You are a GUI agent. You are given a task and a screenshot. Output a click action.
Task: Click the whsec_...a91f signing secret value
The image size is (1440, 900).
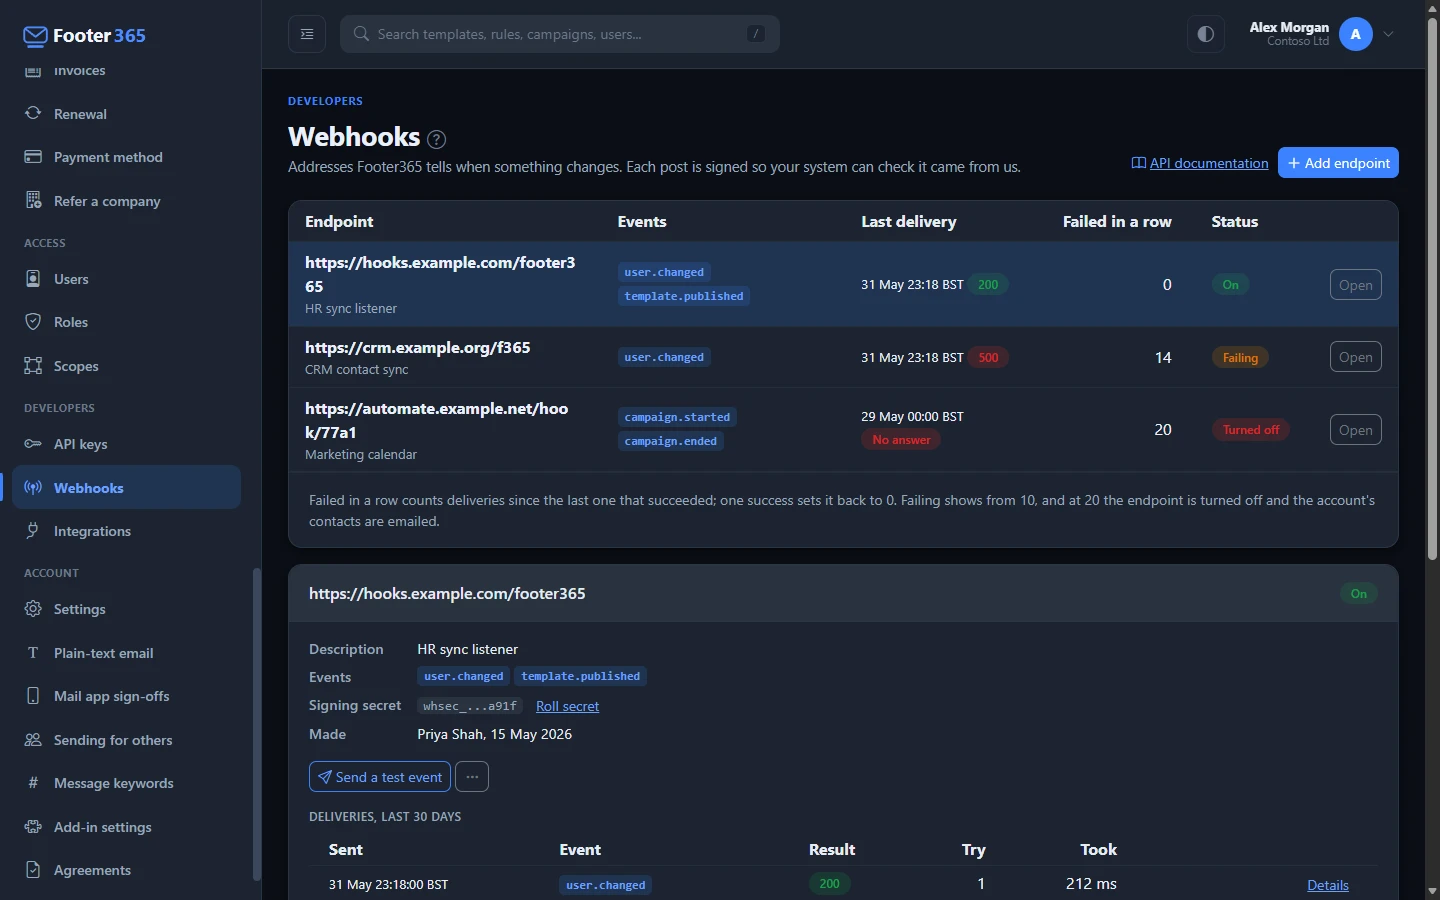point(470,706)
